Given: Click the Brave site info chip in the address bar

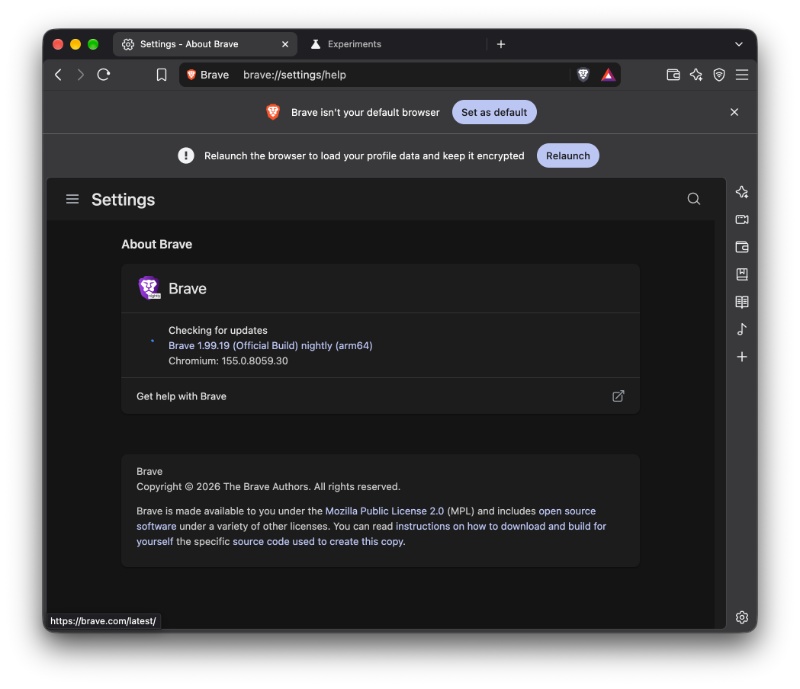Looking at the screenshot, I should click(x=208, y=75).
